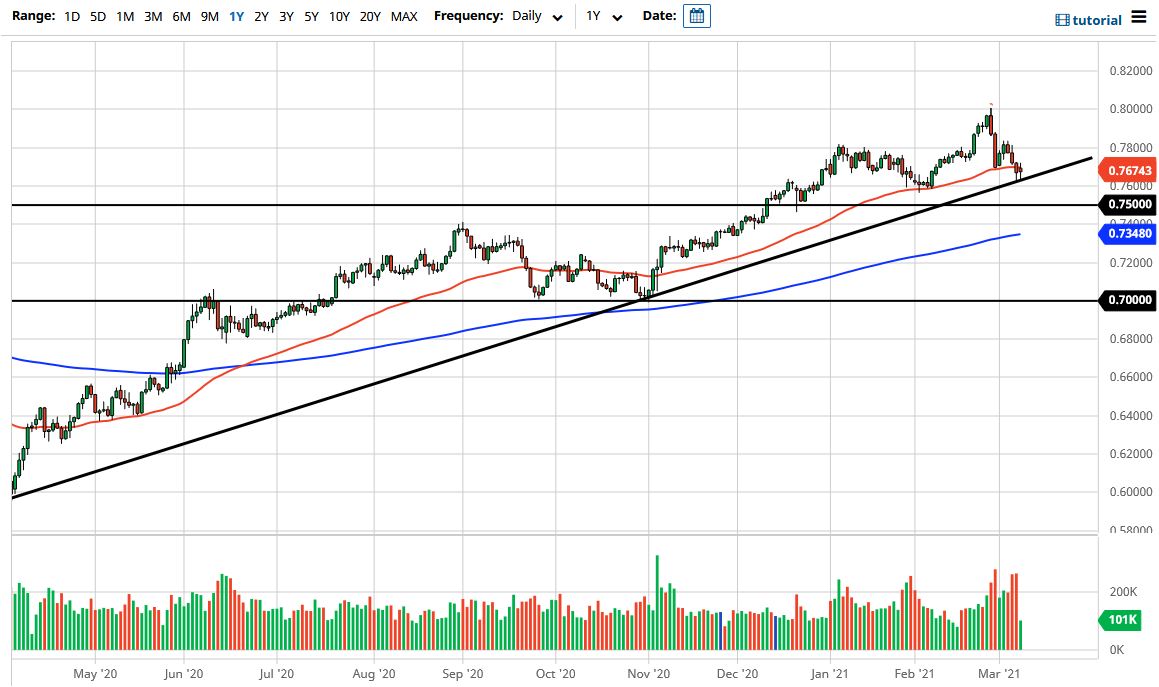The height and width of the screenshot is (687, 1159).
Task: Select the 1Y range tab
Action: (x=234, y=16)
